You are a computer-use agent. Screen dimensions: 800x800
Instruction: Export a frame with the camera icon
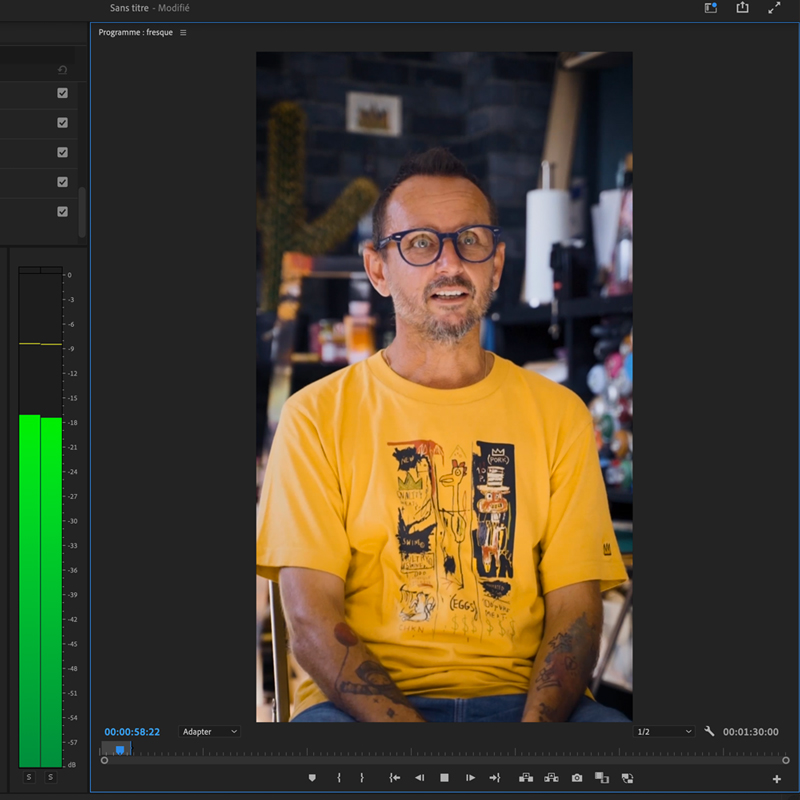(577, 778)
